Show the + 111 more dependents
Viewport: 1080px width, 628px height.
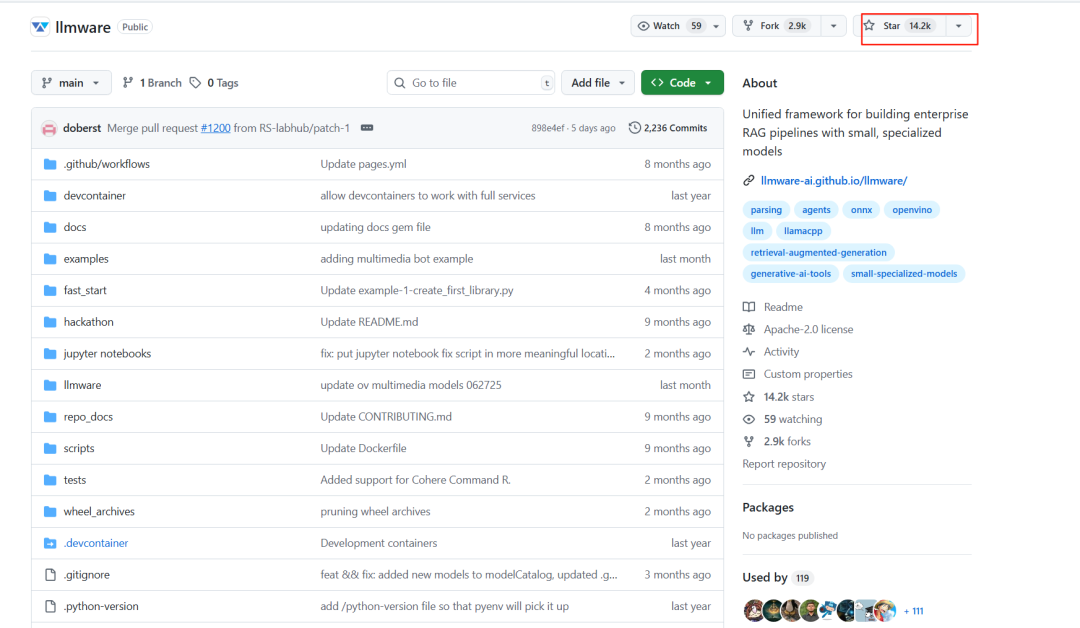(x=913, y=611)
